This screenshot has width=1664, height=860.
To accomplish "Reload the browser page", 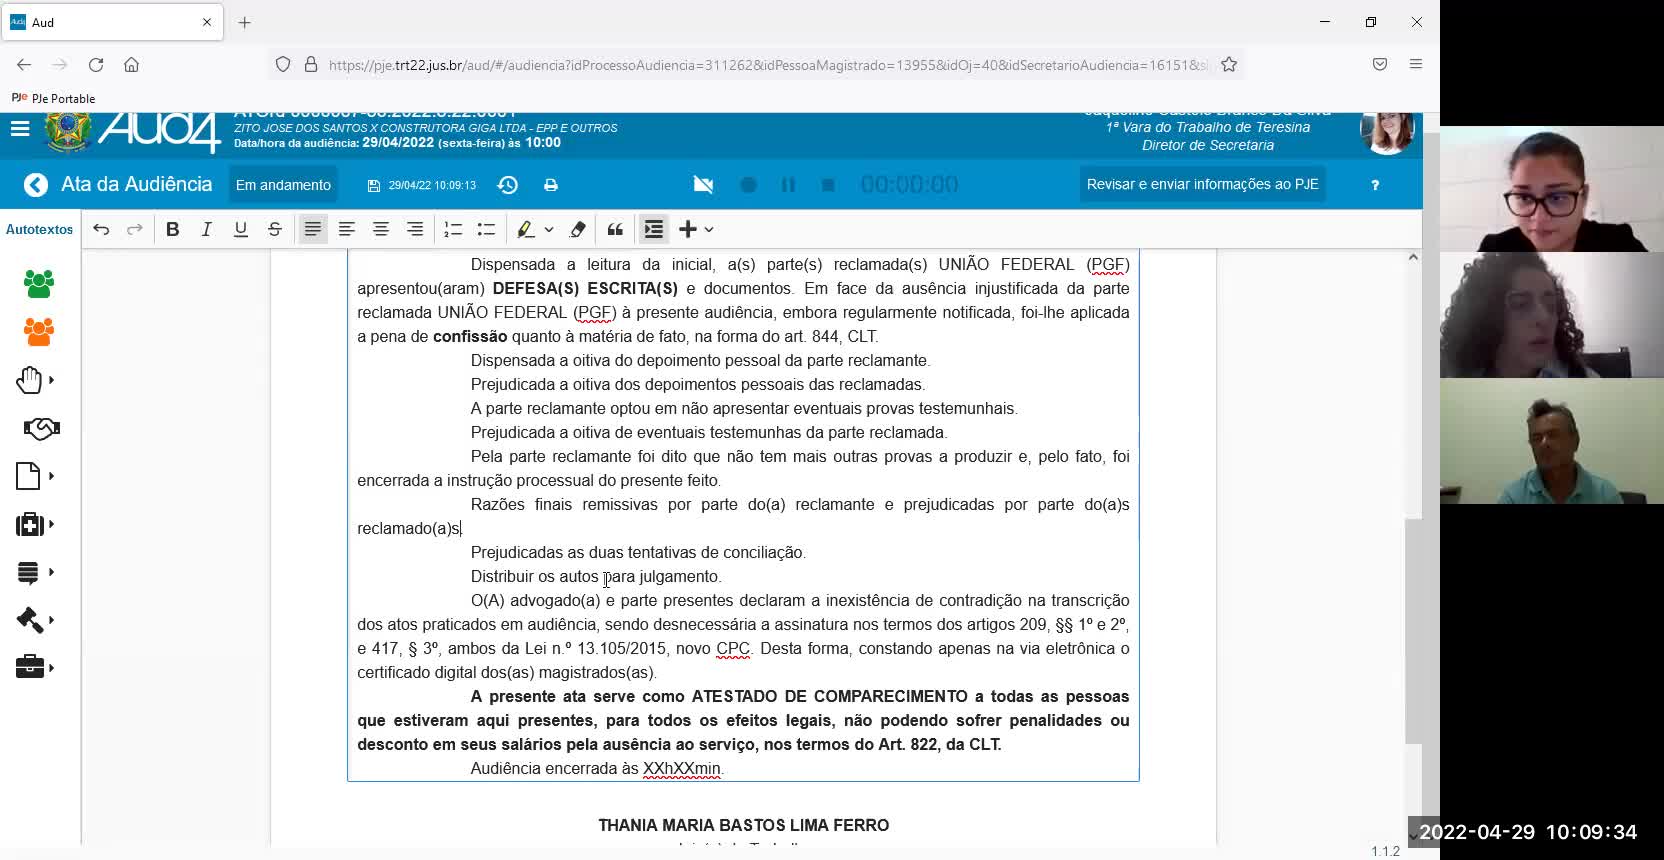I will pos(96,64).
